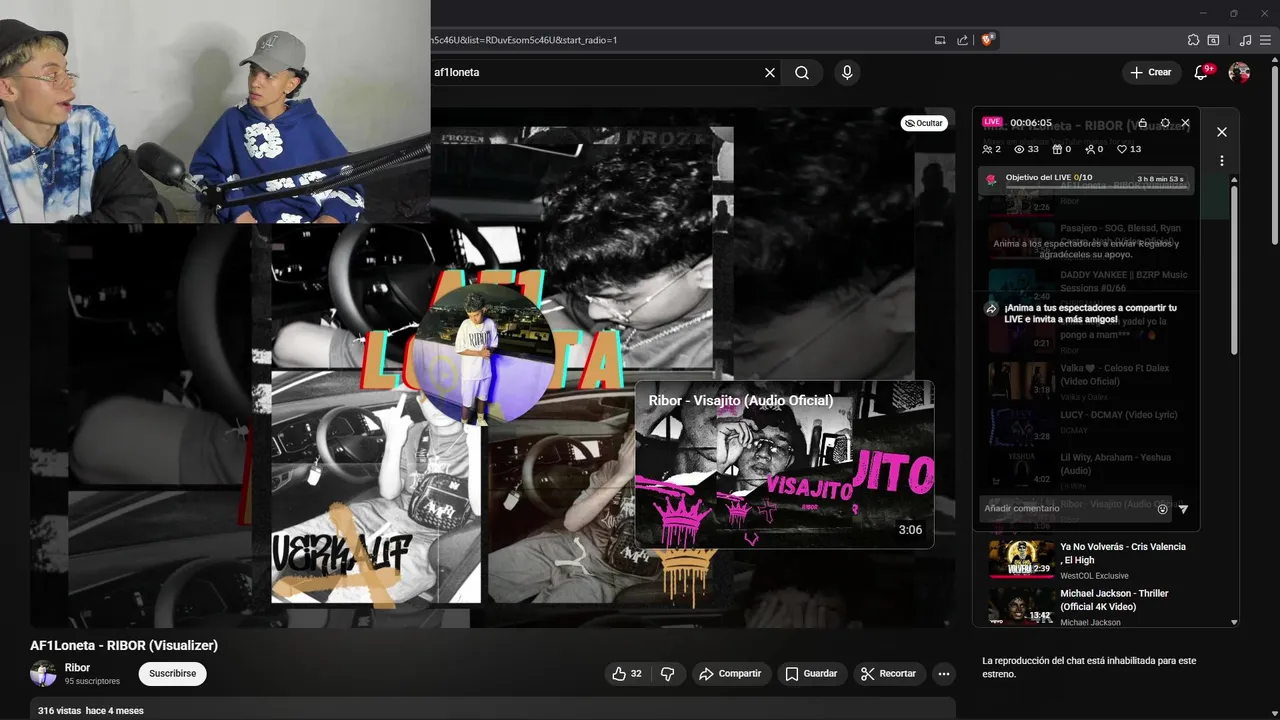This screenshot has width=1280, height=720.
Task: Click the install app icon in address bar
Action: click(940, 40)
